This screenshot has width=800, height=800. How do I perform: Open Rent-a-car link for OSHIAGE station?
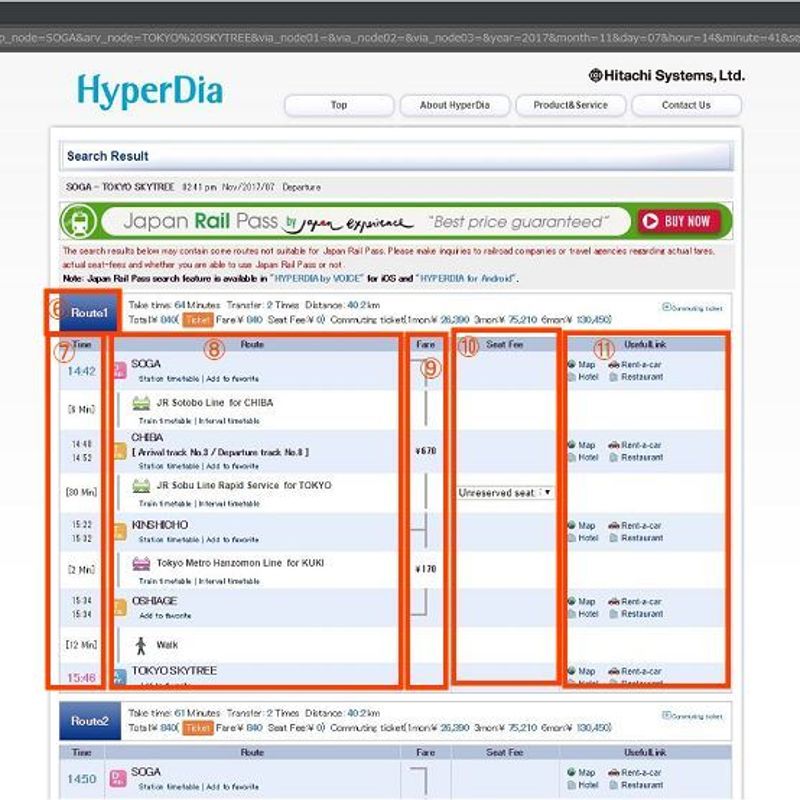635,602
